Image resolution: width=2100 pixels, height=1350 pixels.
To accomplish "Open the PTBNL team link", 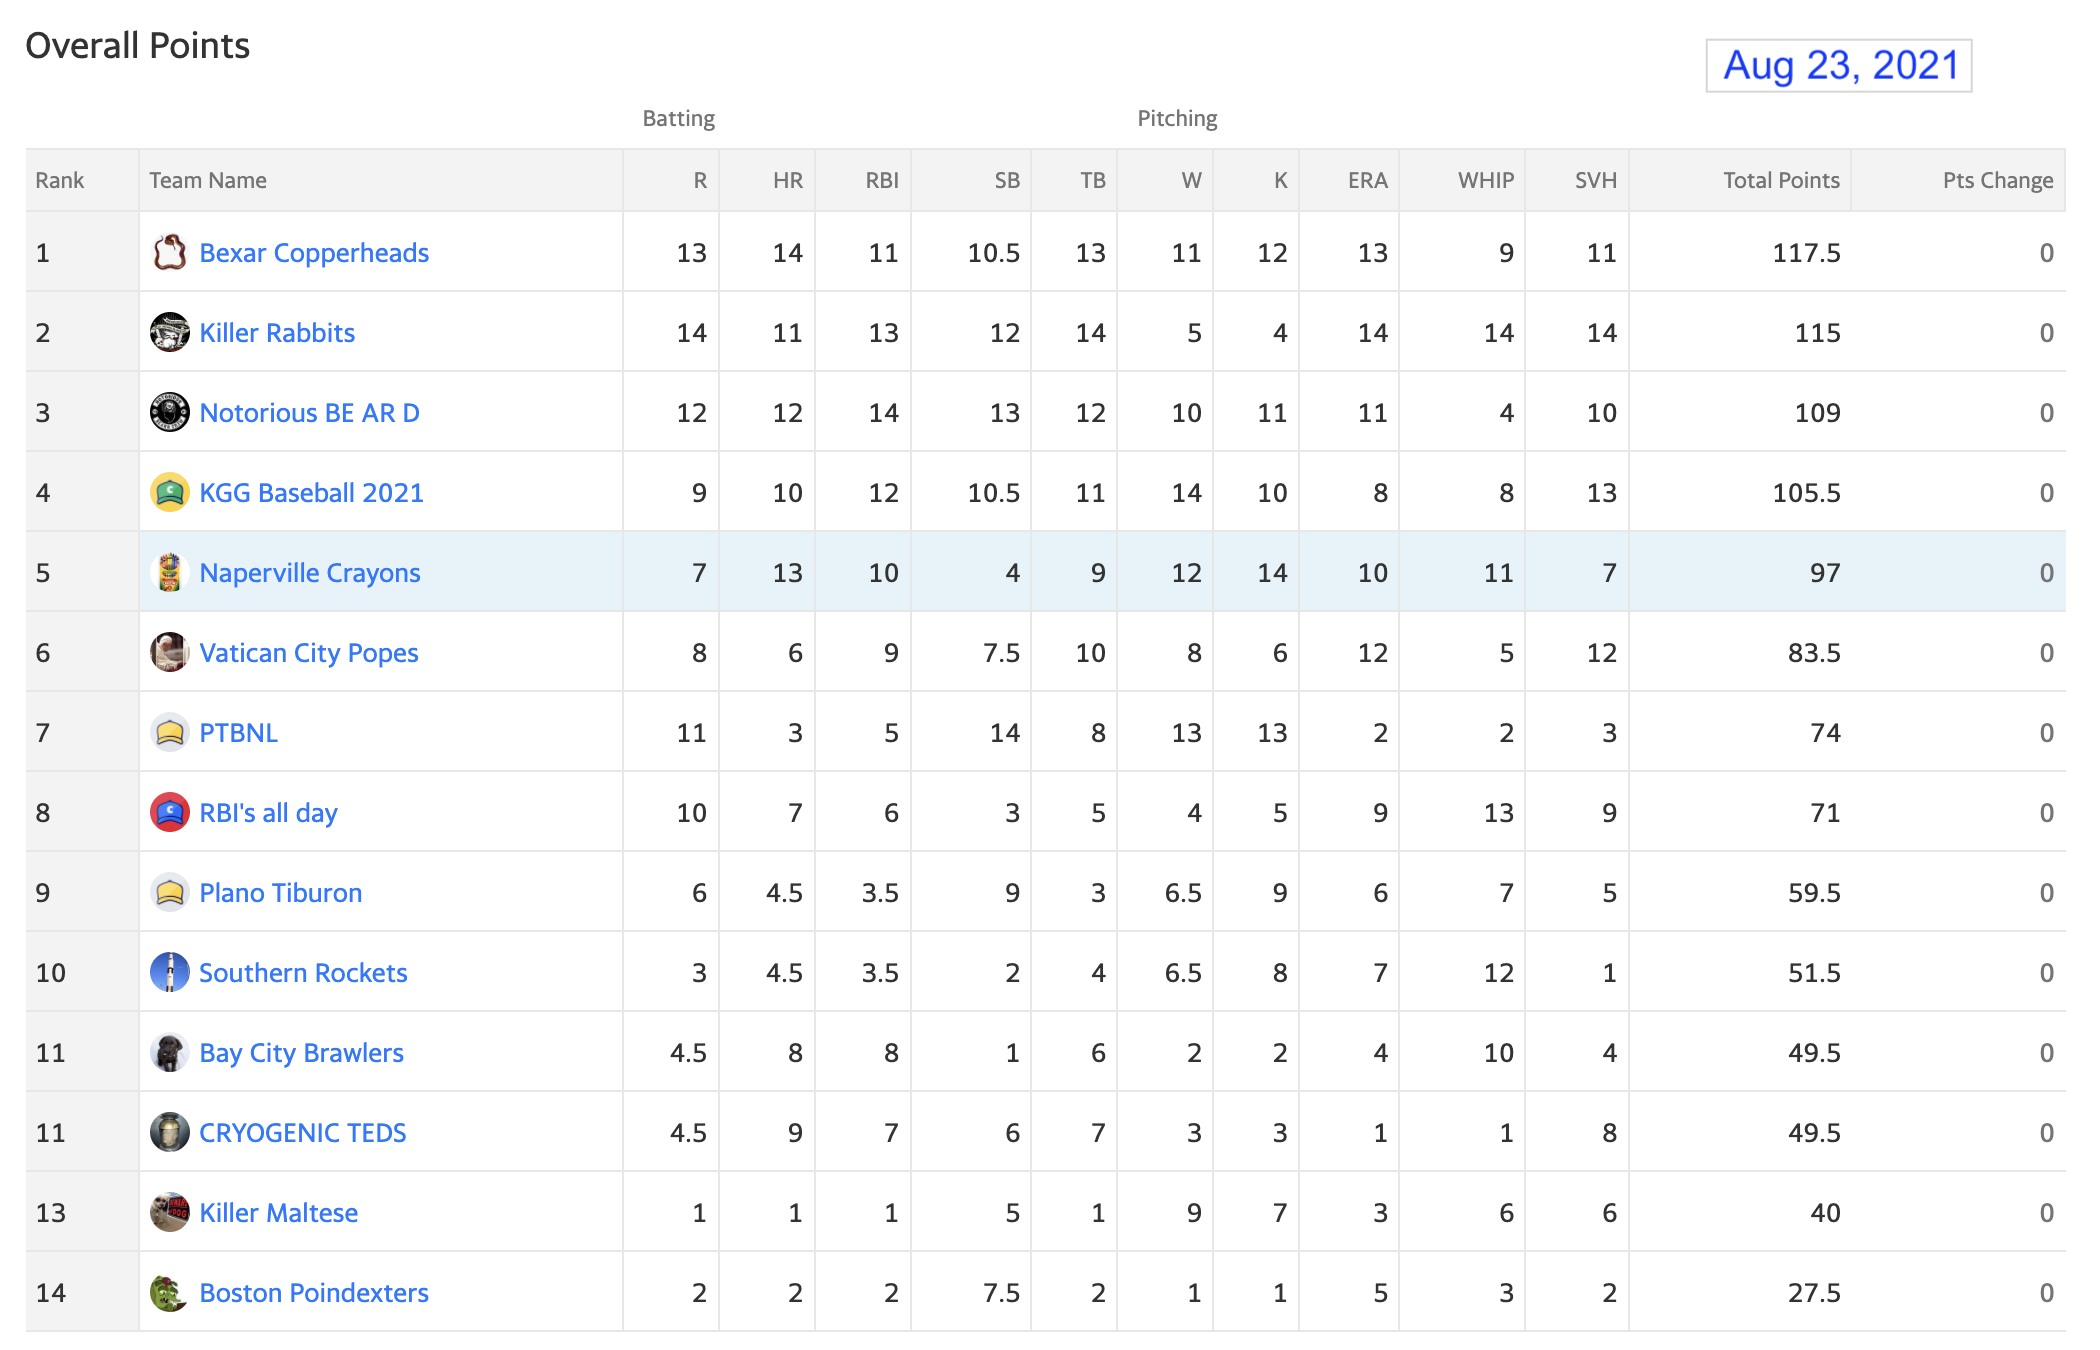I will [x=238, y=732].
